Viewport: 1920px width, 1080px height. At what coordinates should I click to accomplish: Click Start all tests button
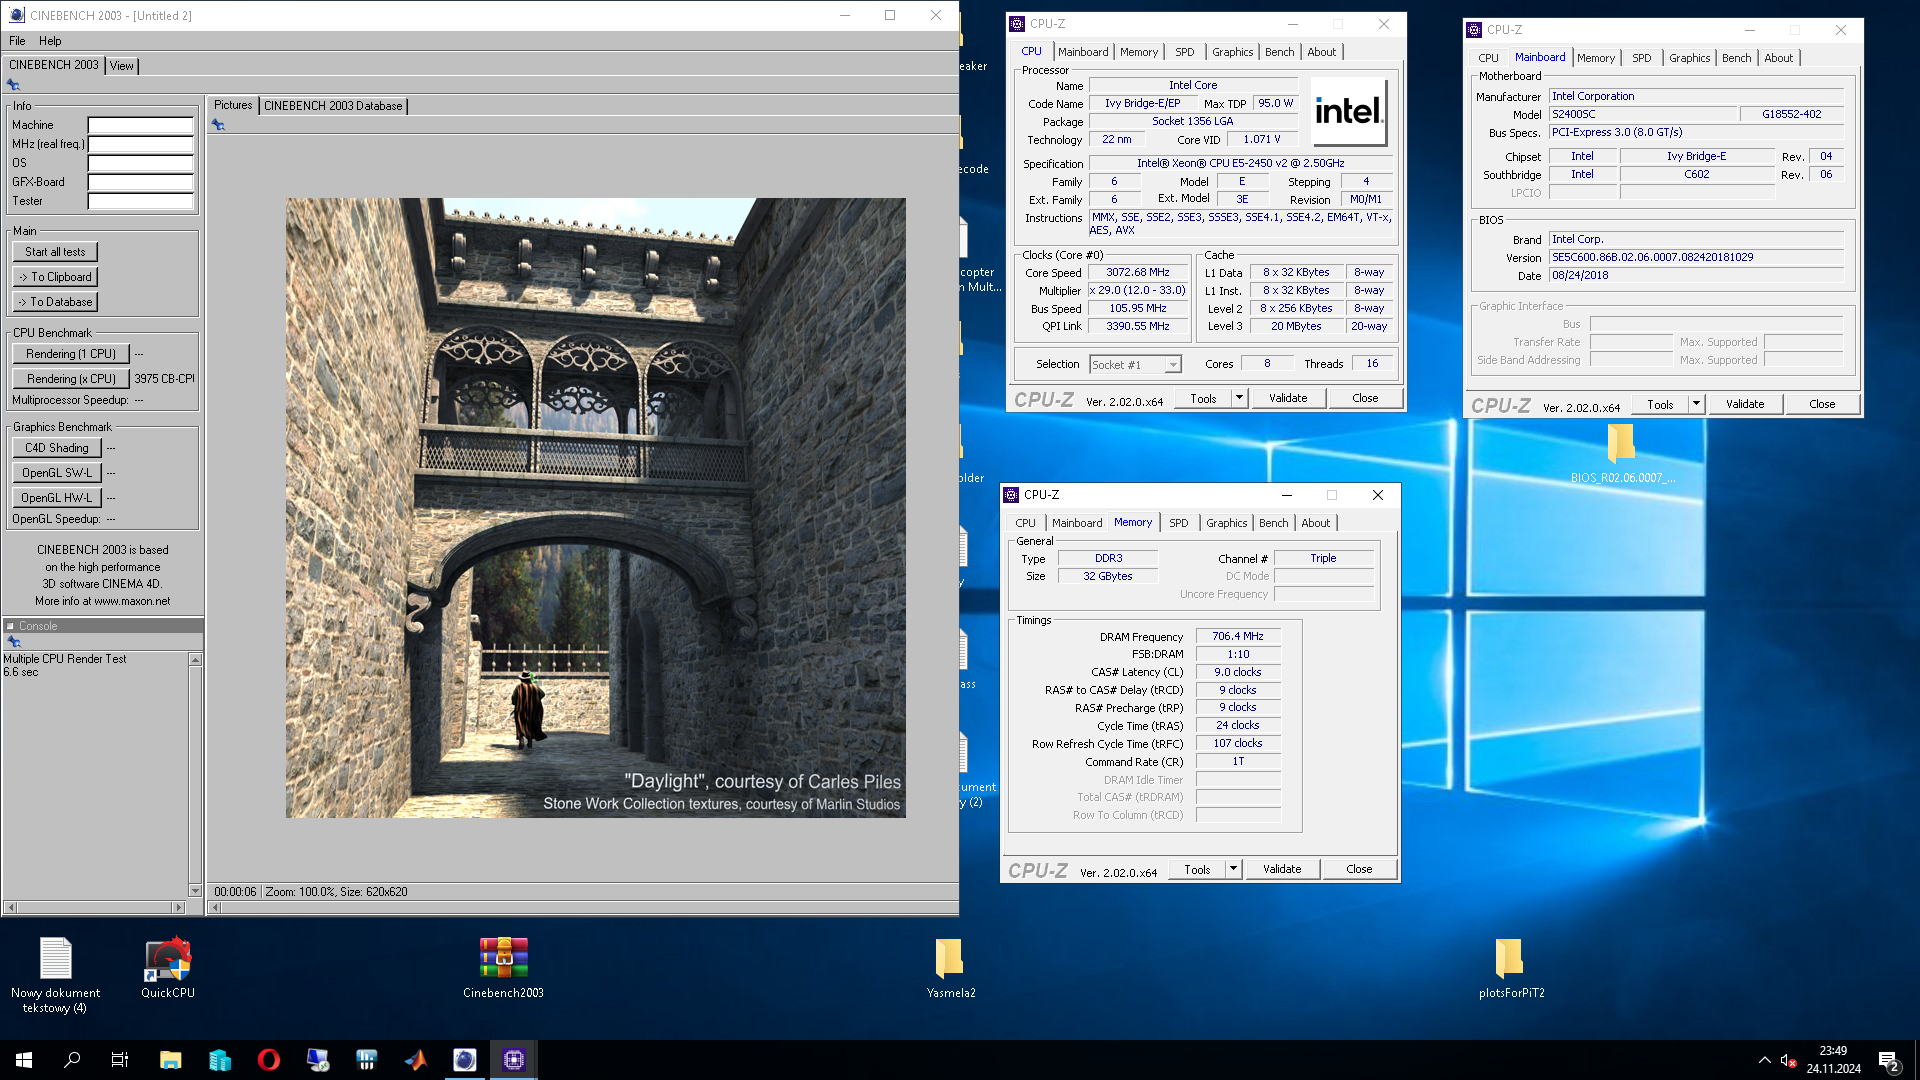tap(55, 252)
